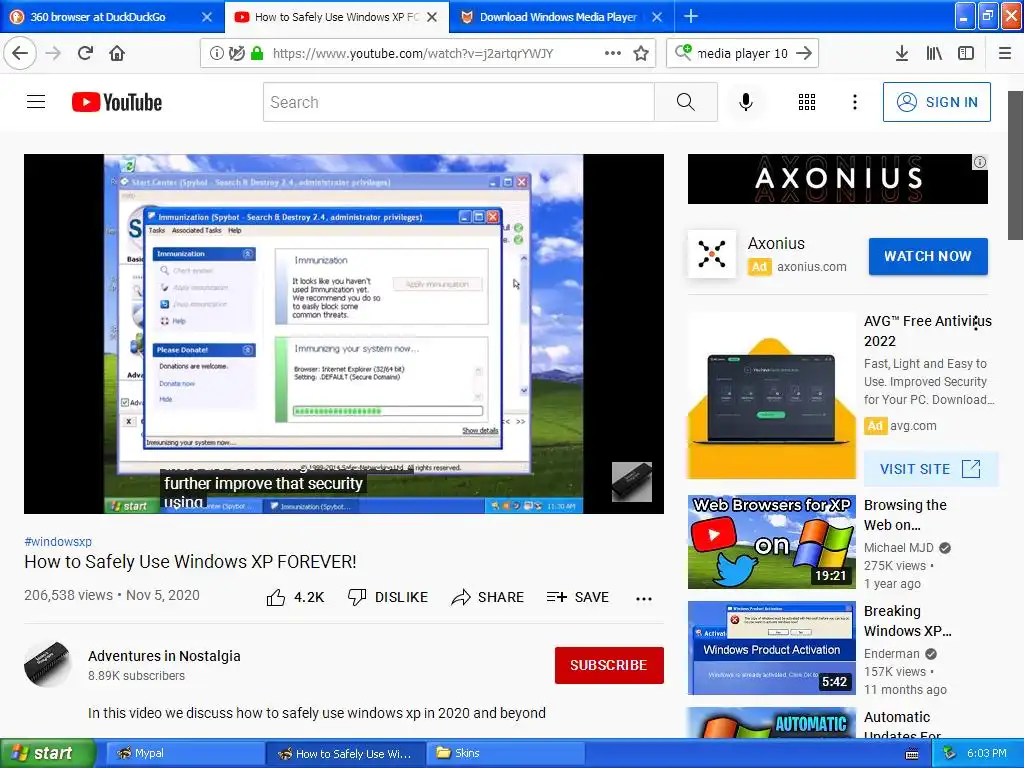Click the video player to pause

344,333
